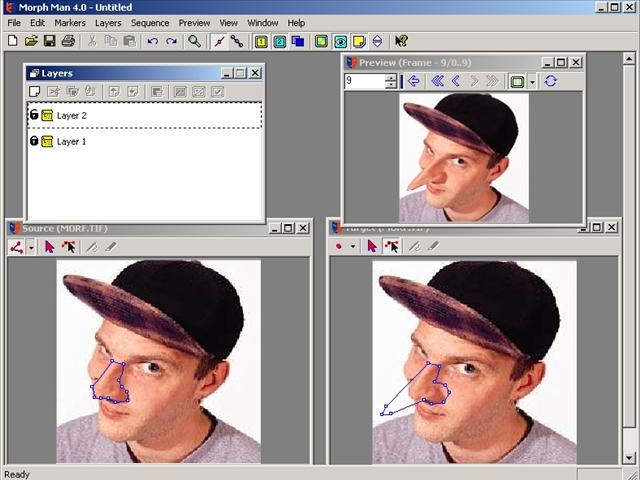The height and width of the screenshot is (480, 640).
Task: Open the Window menu
Action: pos(262,23)
